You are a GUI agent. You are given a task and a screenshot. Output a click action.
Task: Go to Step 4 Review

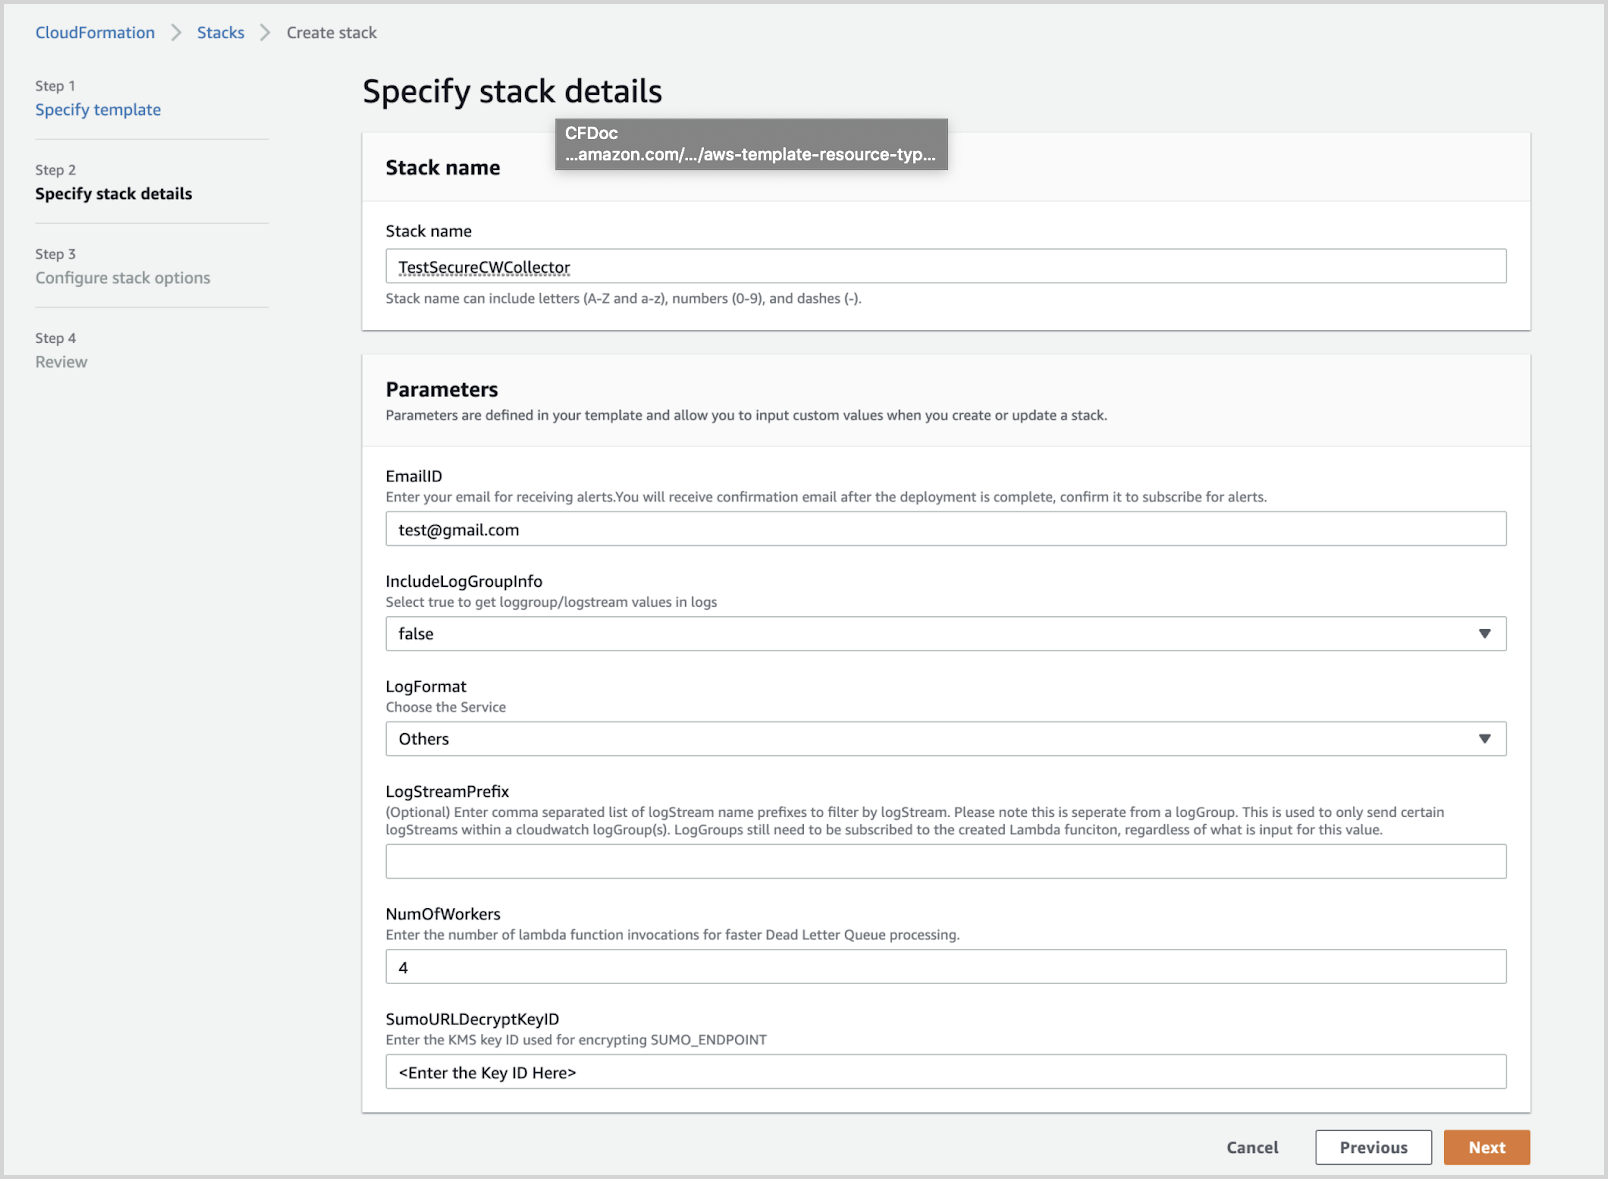coord(61,361)
